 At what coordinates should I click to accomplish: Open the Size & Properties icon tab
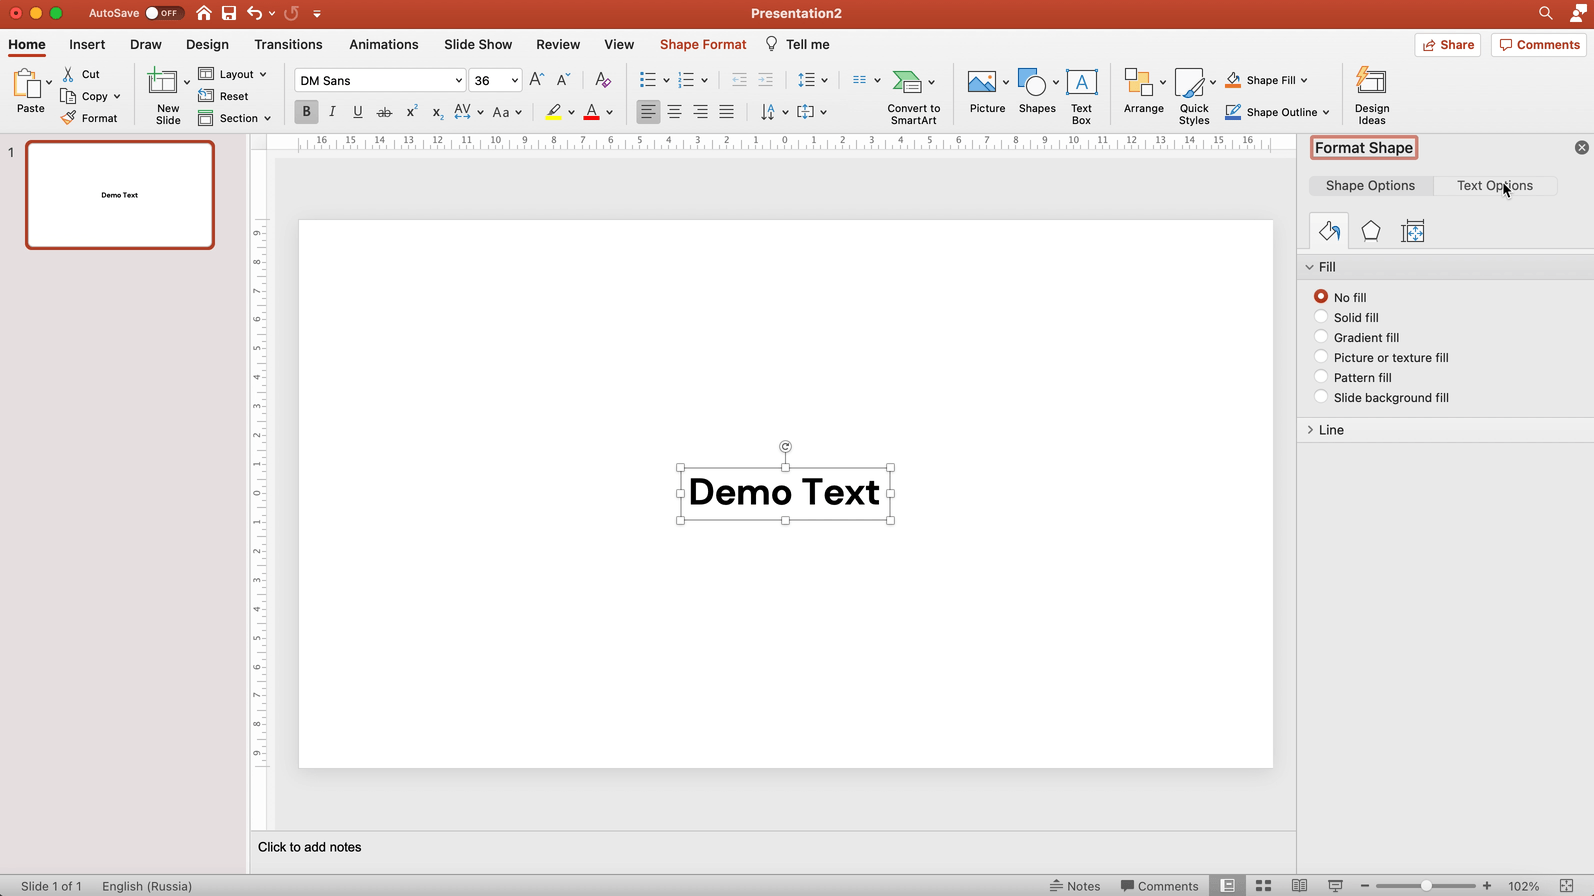point(1413,231)
